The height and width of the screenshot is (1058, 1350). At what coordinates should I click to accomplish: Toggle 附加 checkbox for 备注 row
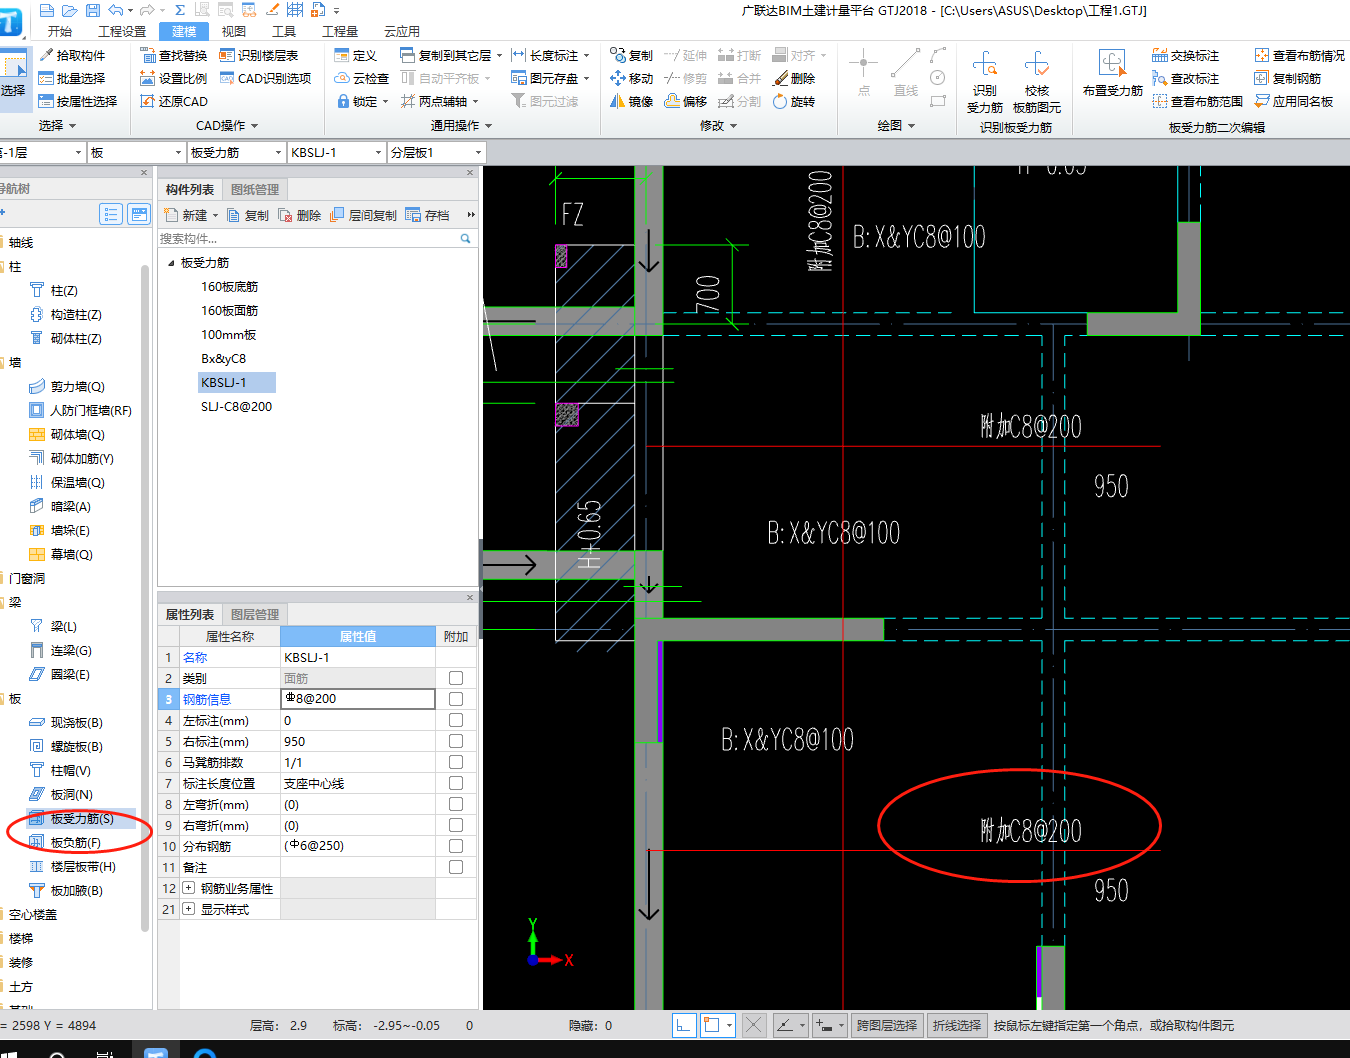[x=456, y=867]
